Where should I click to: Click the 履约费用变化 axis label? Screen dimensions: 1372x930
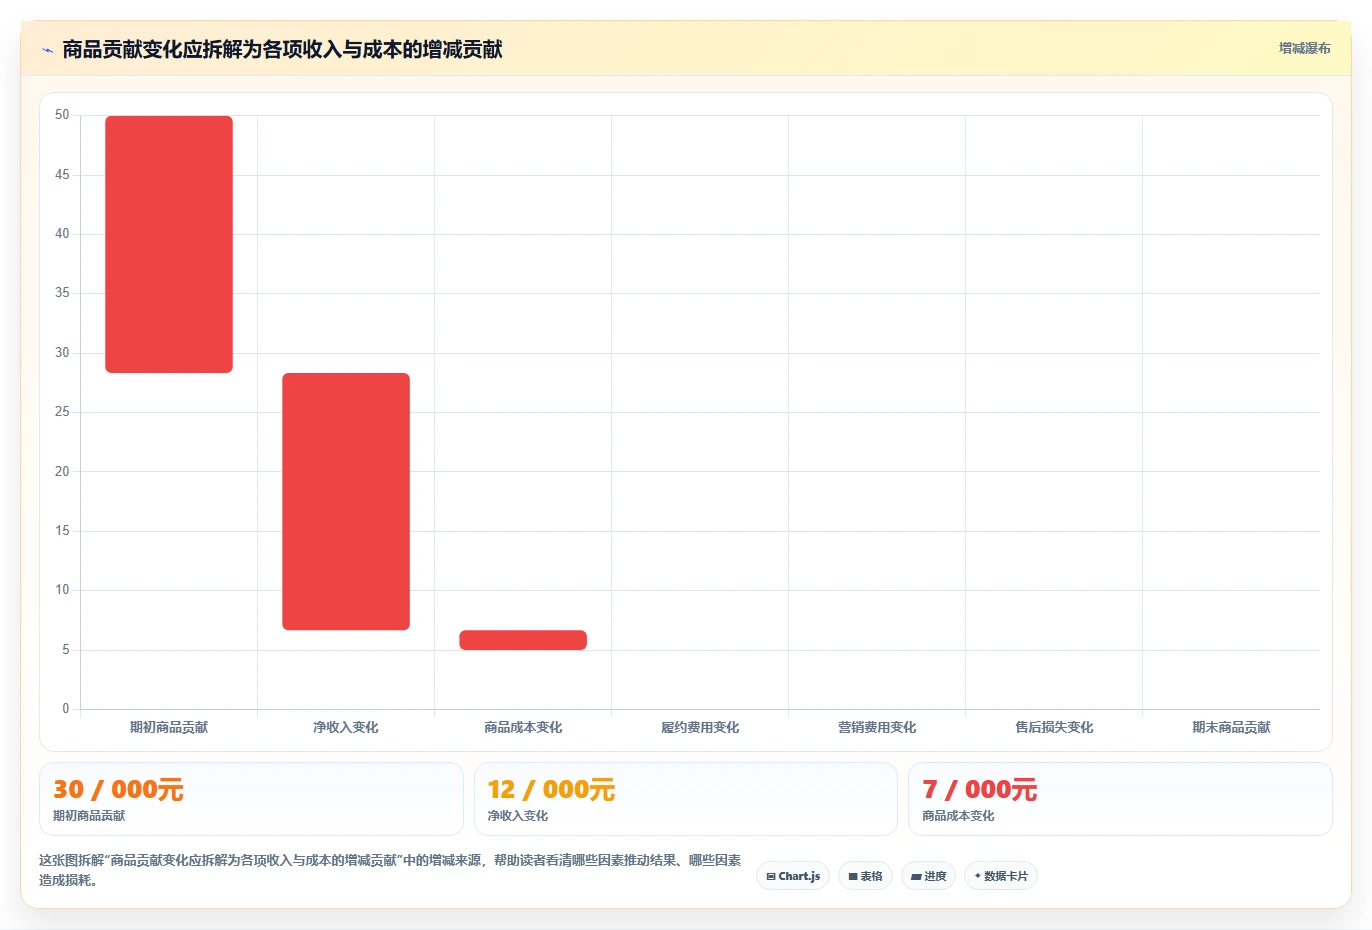(x=700, y=727)
